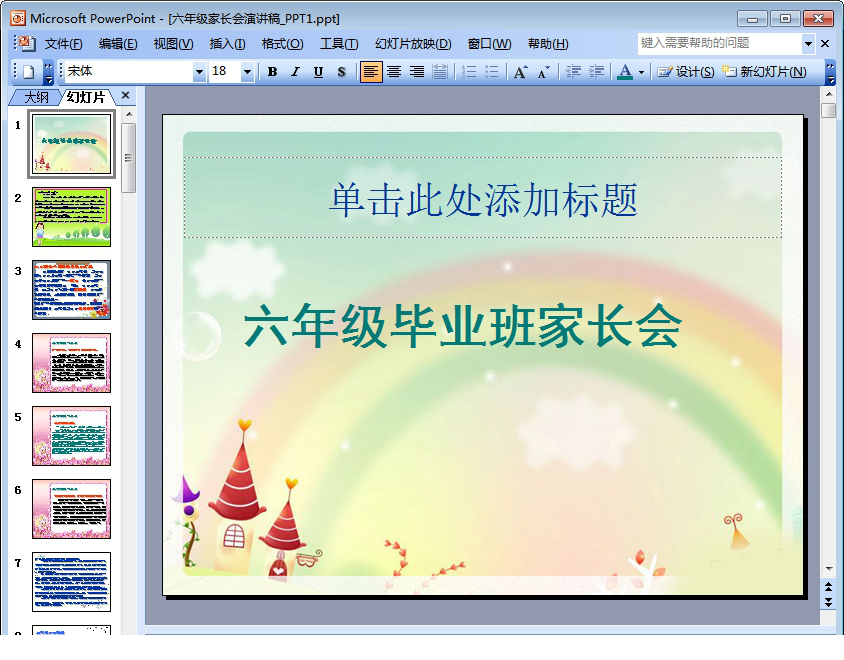Screen dimensions: 844x660
Task: Open the Design (设计) pane
Action: (x=686, y=72)
